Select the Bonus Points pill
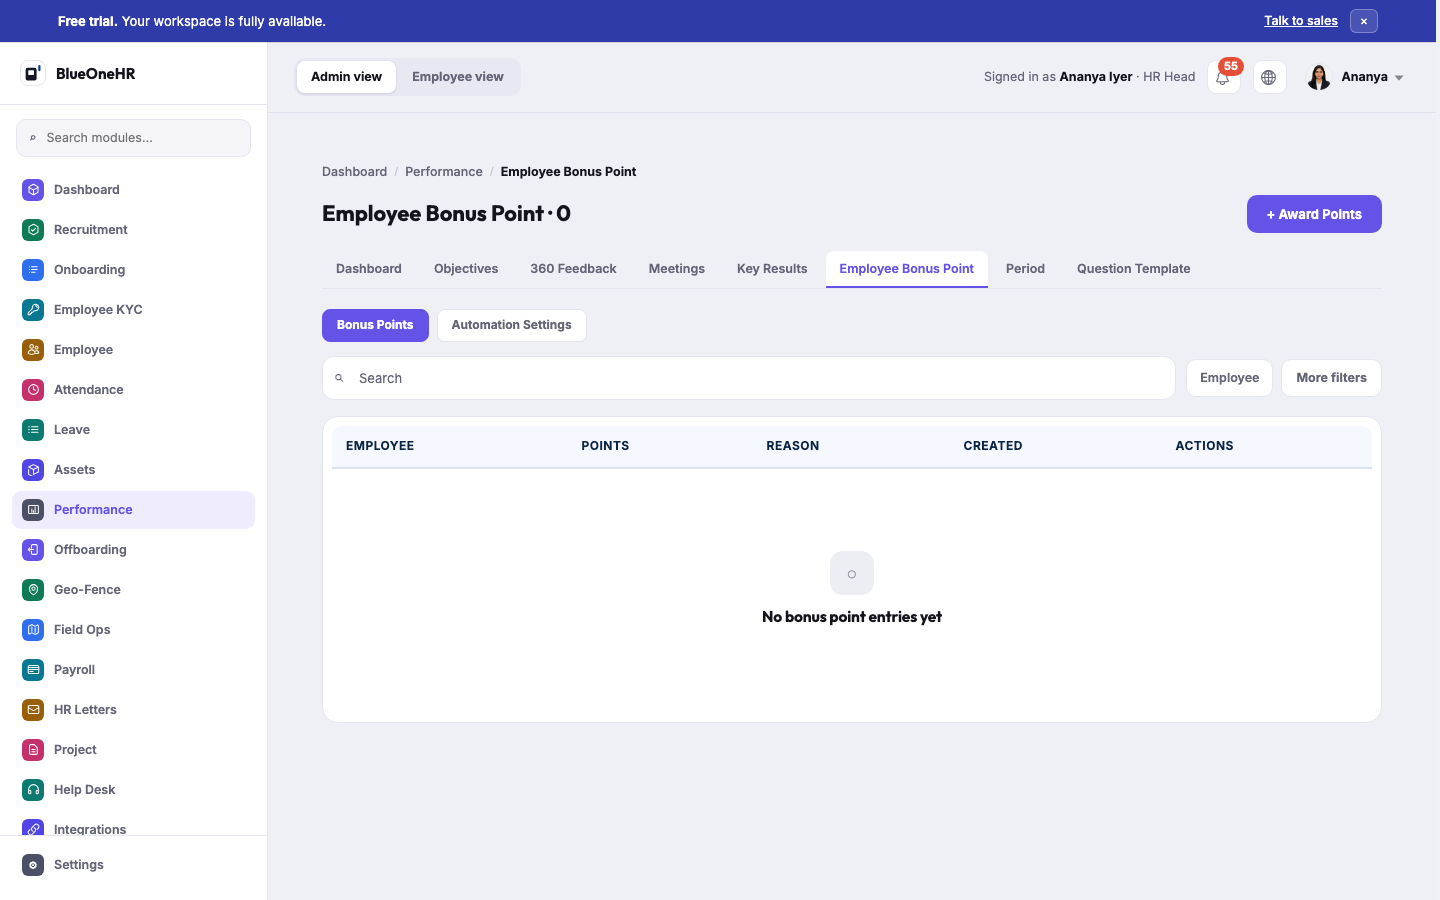The height and width of the screenshot is (900, 1440). 375,325
